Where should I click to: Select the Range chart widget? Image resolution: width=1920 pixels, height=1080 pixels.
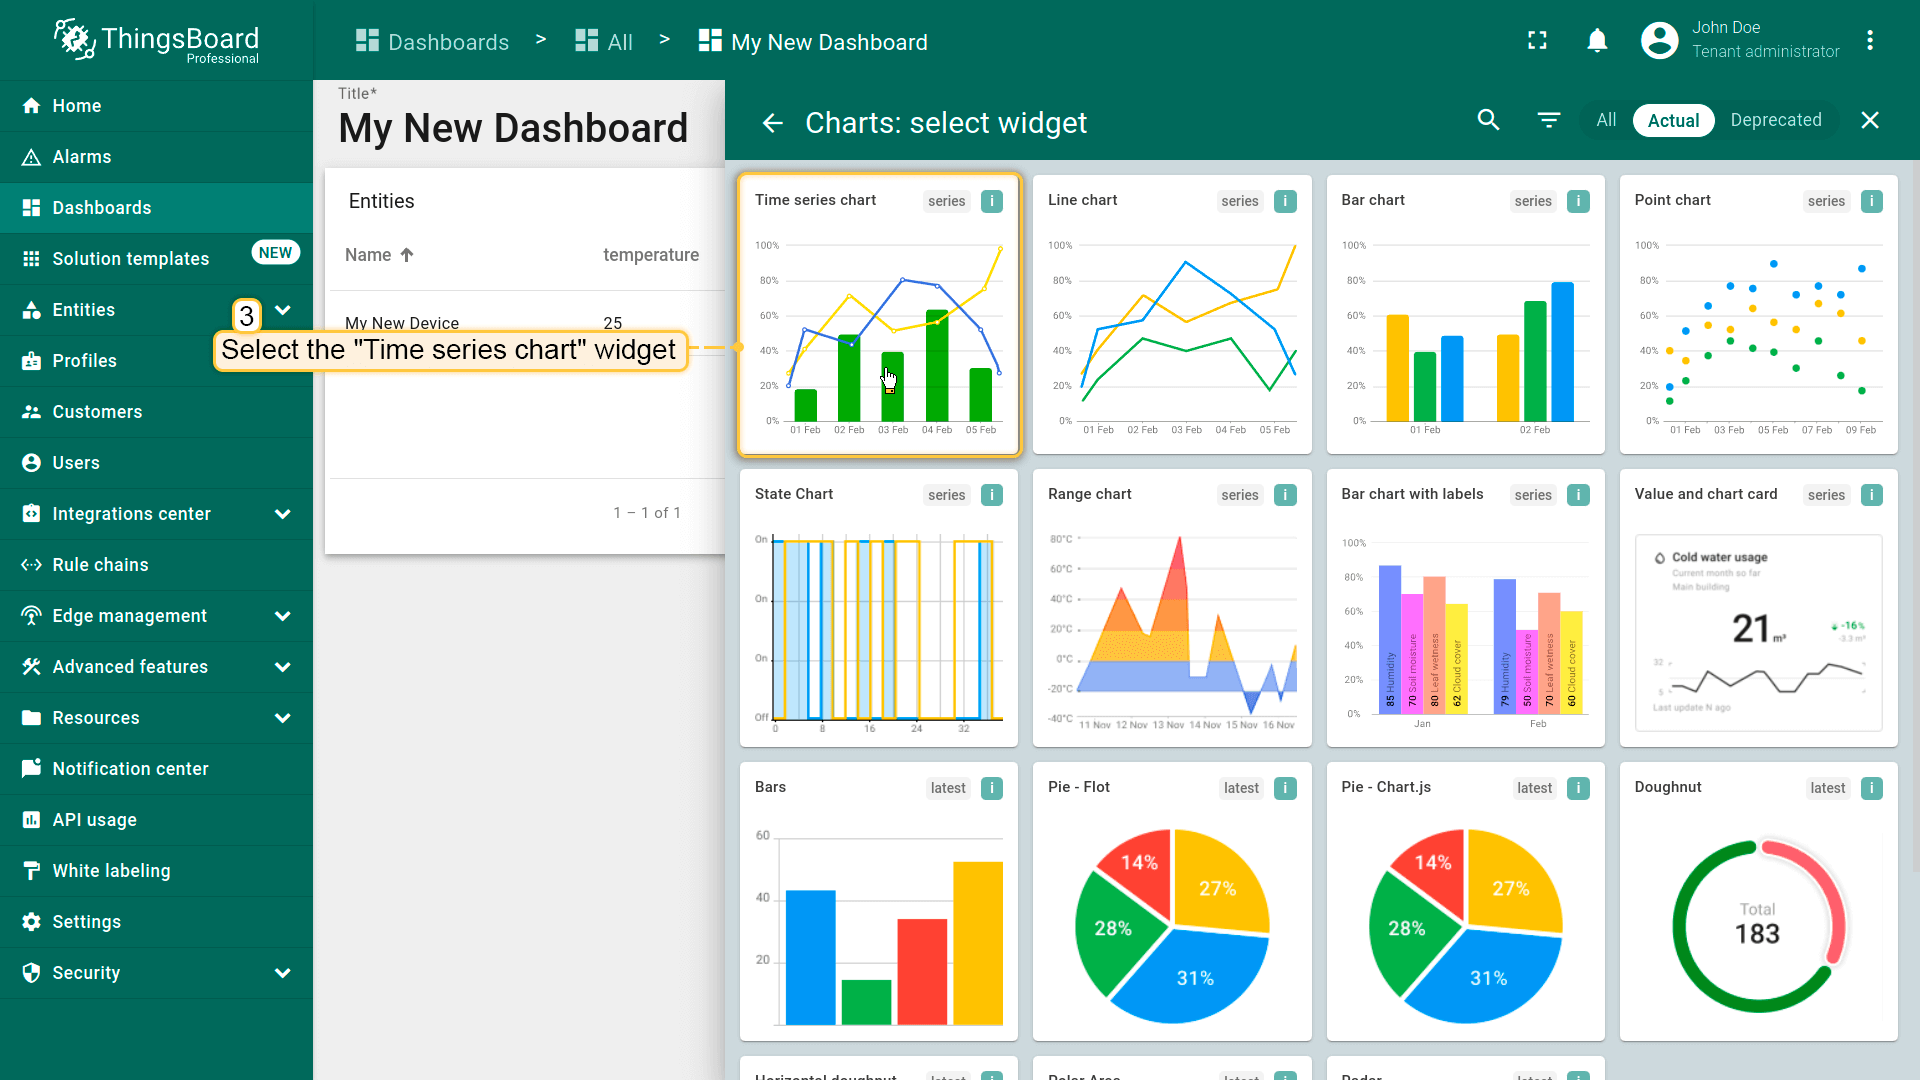click(1172, 608)
